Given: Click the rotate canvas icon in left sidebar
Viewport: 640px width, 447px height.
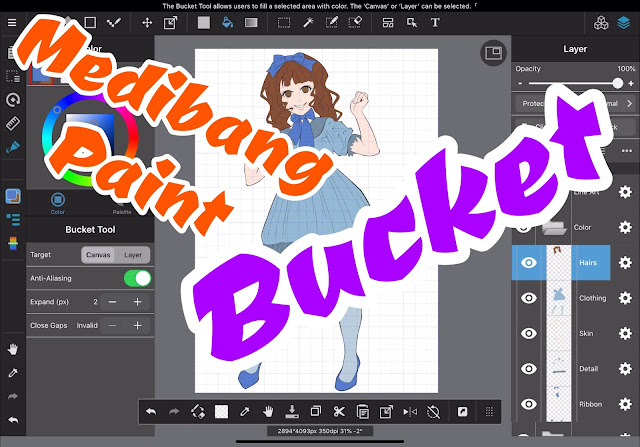Looking at the screenshot, I should [x=13, y=100].
